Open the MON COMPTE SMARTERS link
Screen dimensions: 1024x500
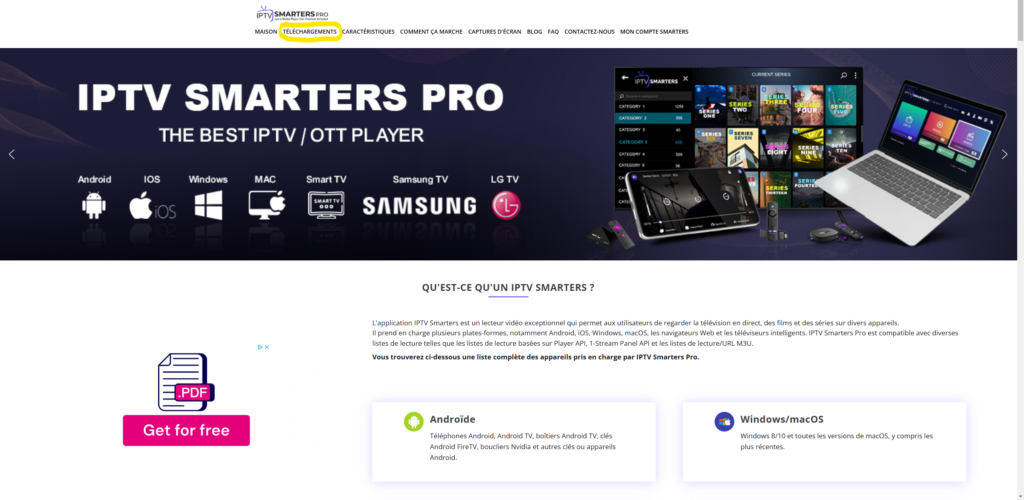[654, 32]
